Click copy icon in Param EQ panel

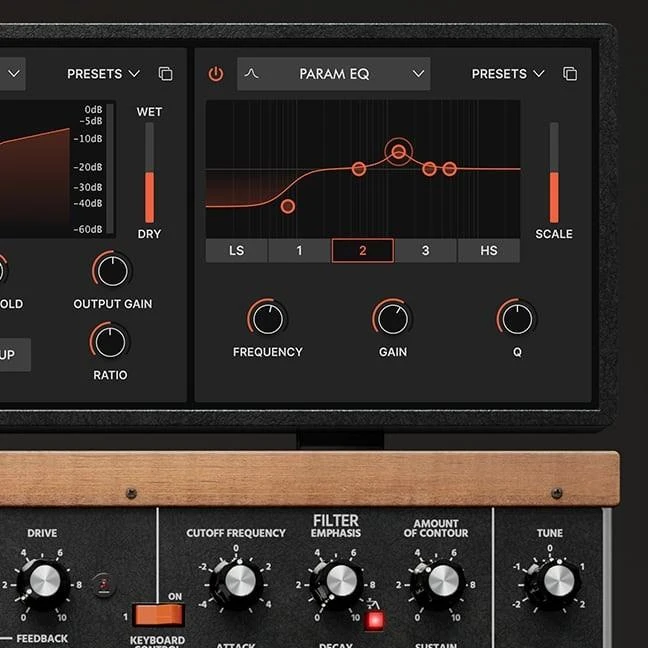tap(570, 74)
